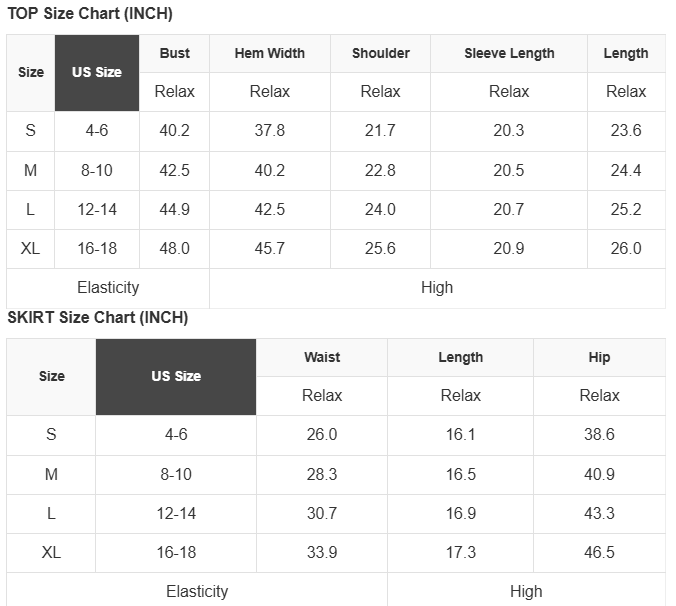Select the dark US Size header in skirt chart
The width and height of the screenshot is (676, 606).
176,376
